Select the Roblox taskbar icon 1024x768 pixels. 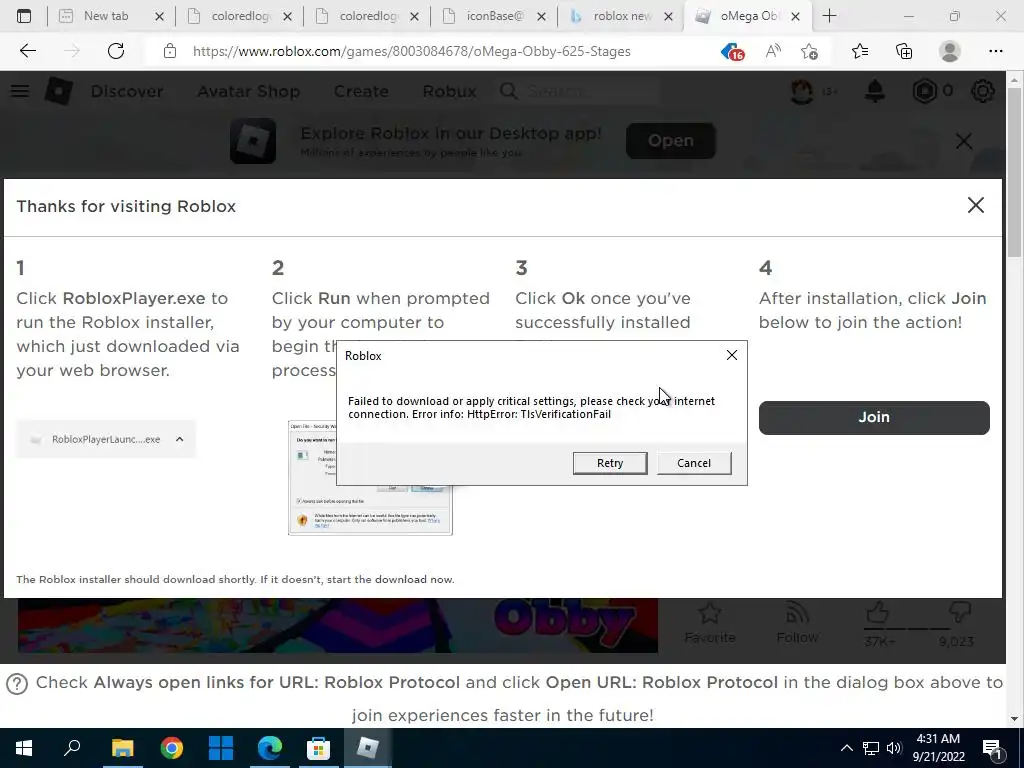pos(367,748)
